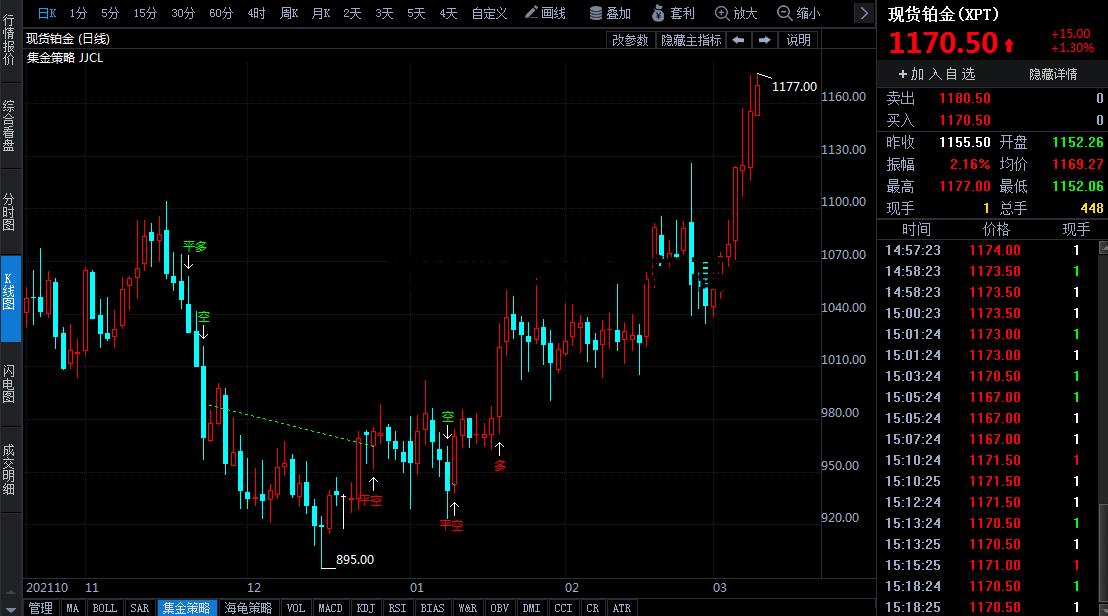Click 加入自选 to add to watchlist
The image size is (1108, 616).
click(x=937, y=74)
